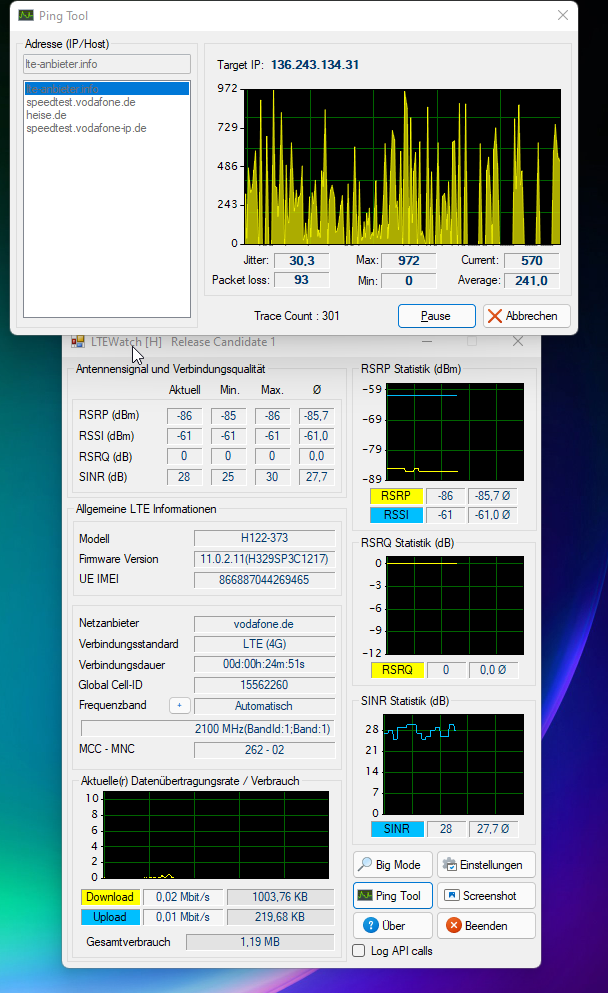Click the Firmware Version field
Screen dimensions: 608x993
(264, 559)
